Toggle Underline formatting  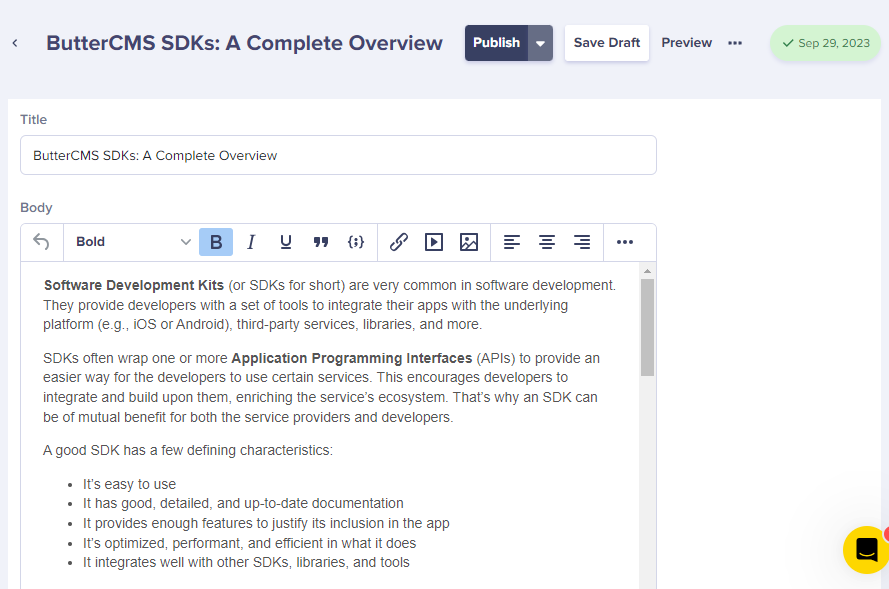[x=286, y=242]
